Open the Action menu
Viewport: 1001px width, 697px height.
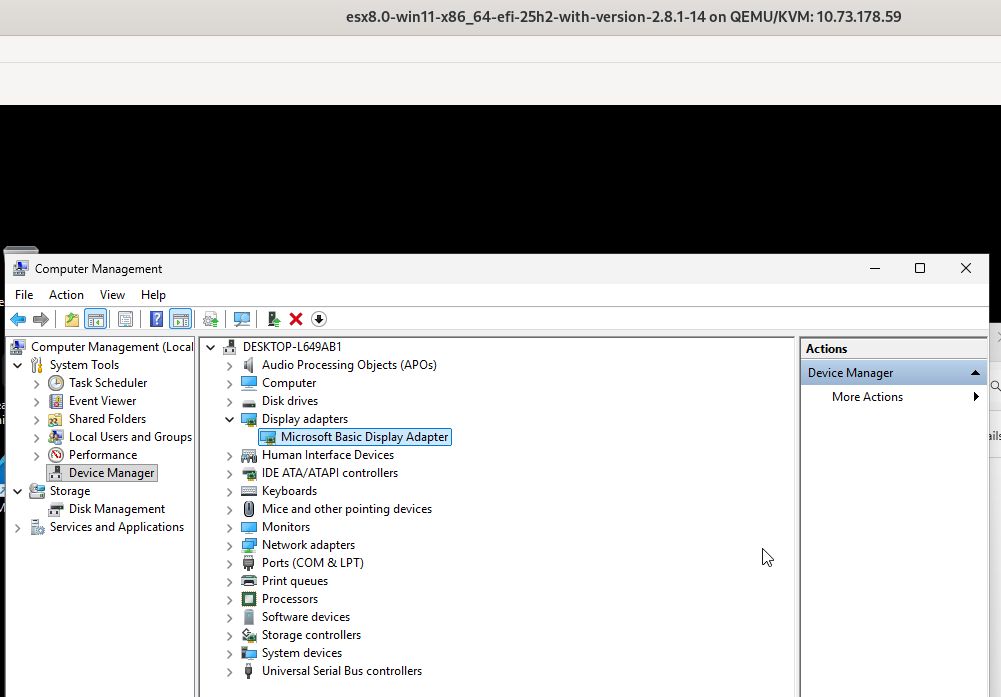66,295
